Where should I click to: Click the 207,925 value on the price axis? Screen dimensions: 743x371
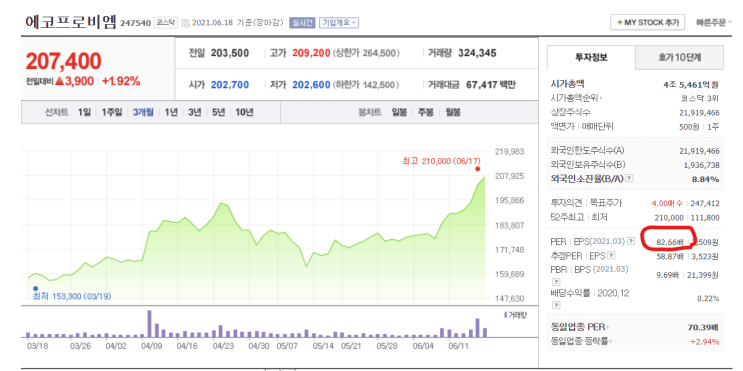click(510, 176)
